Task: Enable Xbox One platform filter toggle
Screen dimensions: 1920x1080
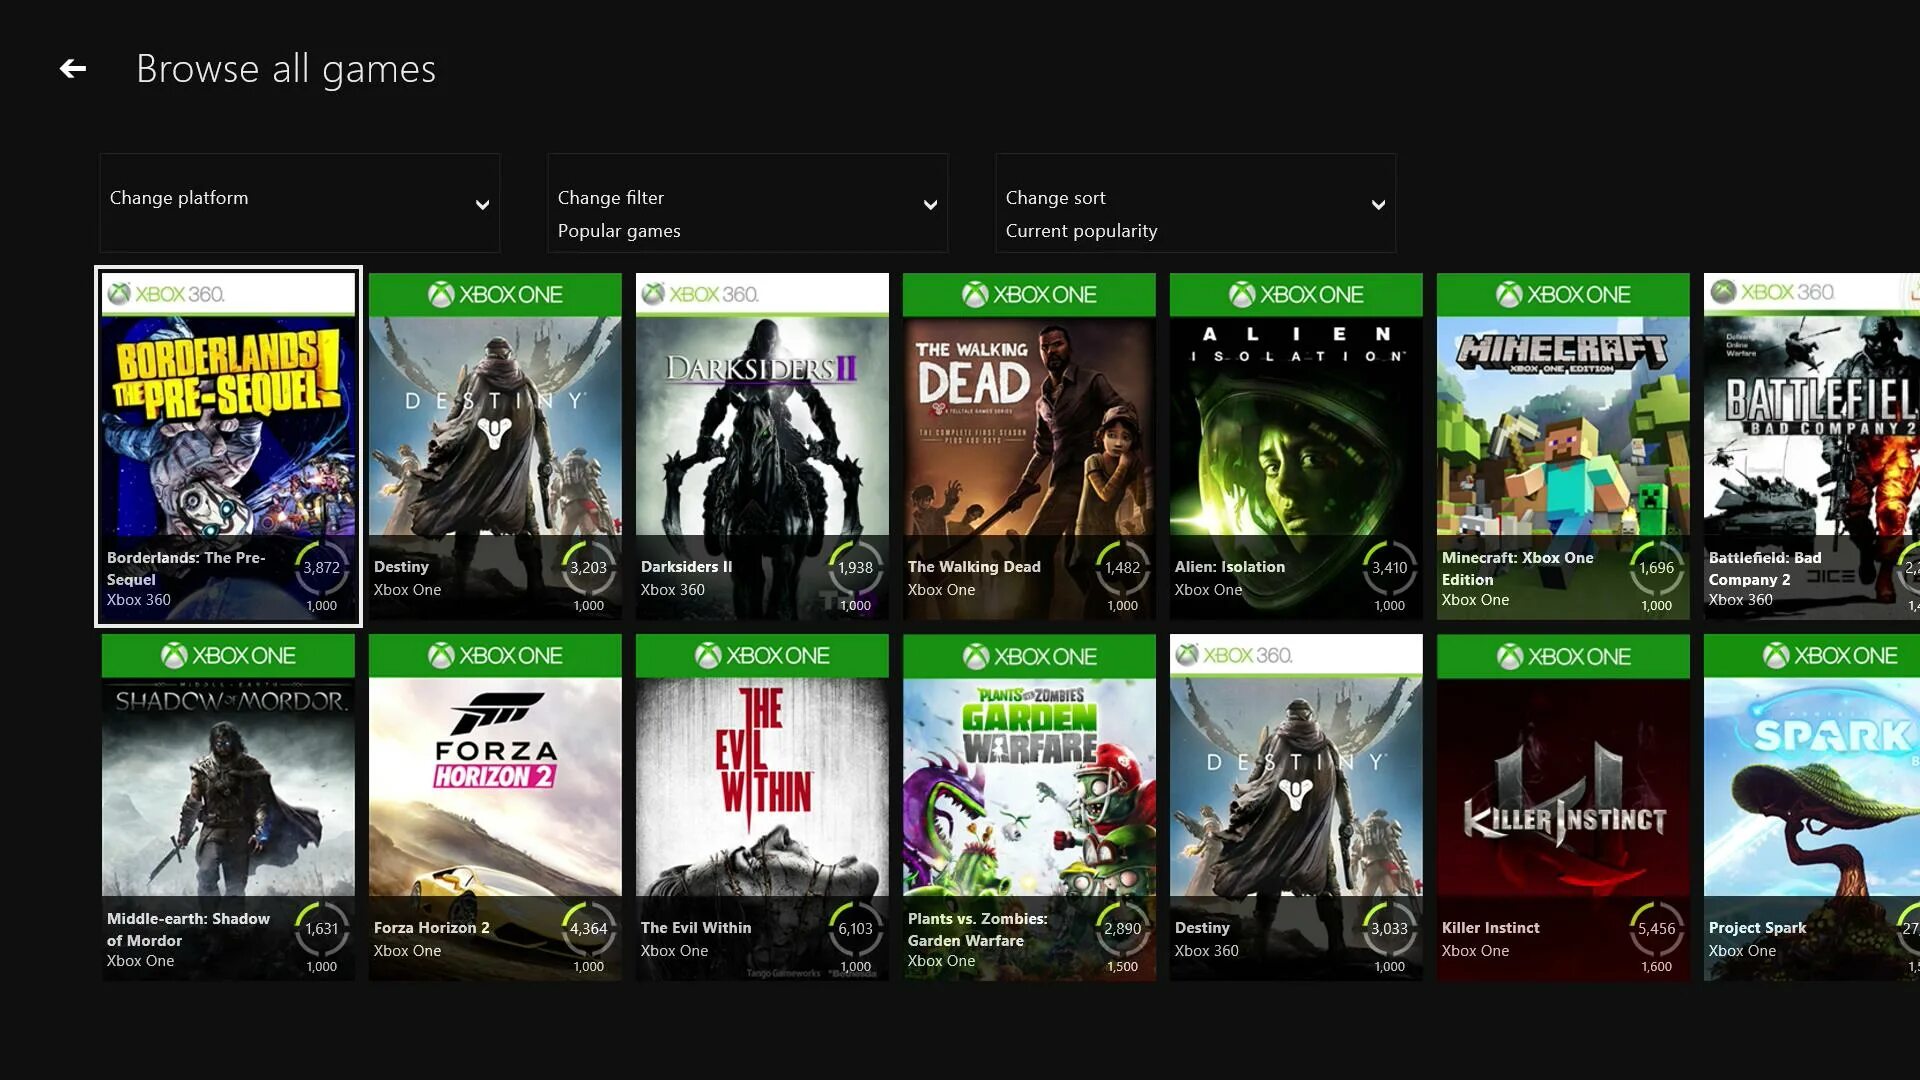Action: 299,202
